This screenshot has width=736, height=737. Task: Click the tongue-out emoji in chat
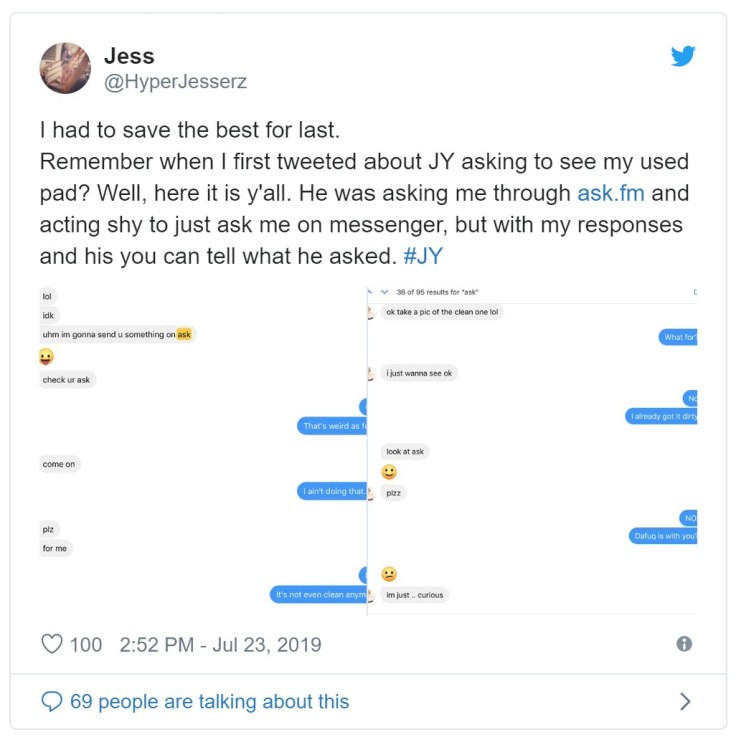(x=47, y=357)
